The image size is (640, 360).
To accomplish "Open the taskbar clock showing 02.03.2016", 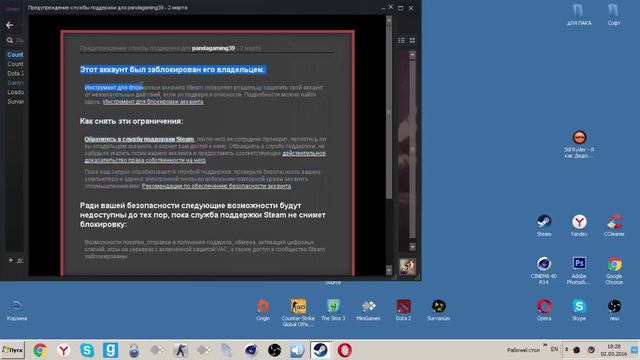I will 613,350.
